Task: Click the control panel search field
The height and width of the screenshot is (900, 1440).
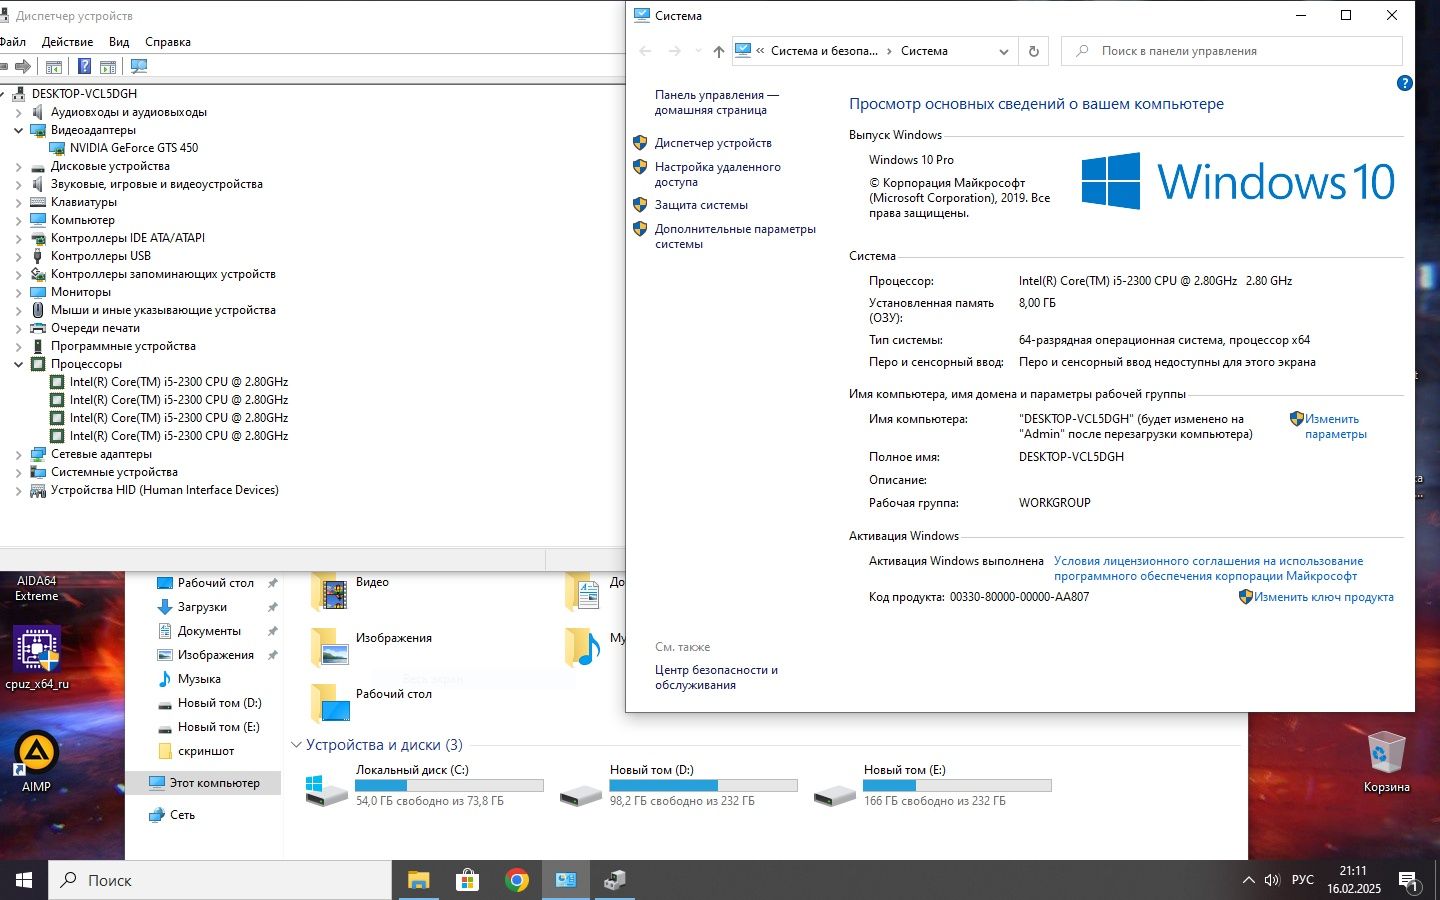Action: 1232,51
